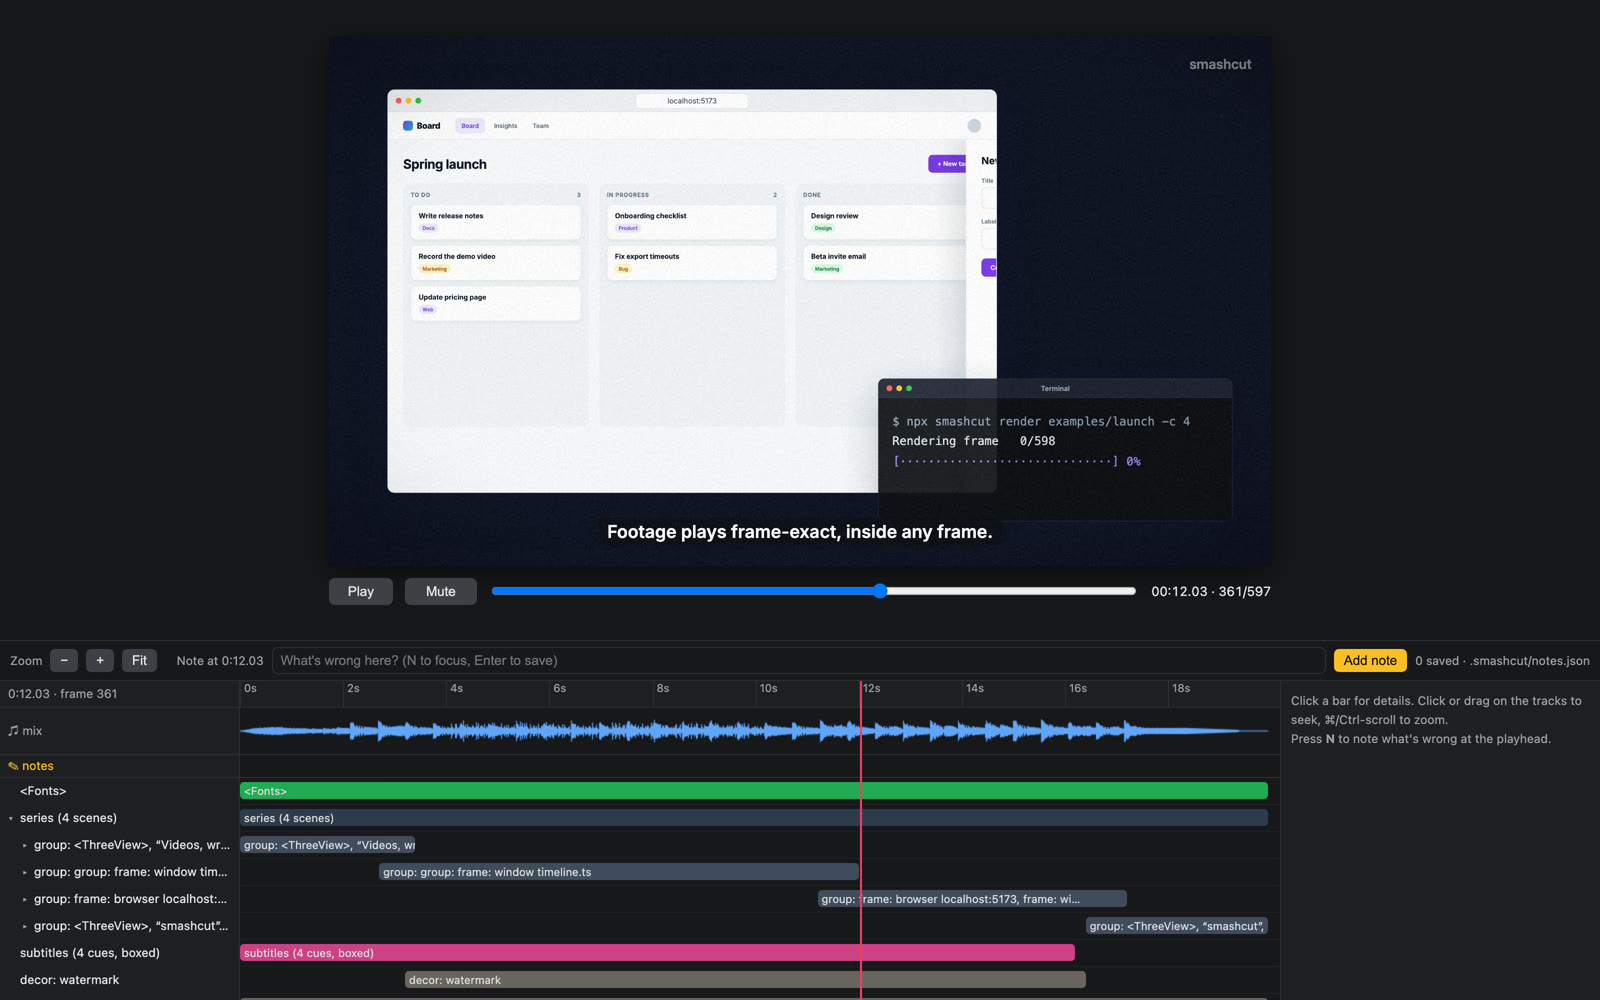The image size is (1600, 1000).
Task: Select the <Fonts> label in track list
Action: coord(43,791)
